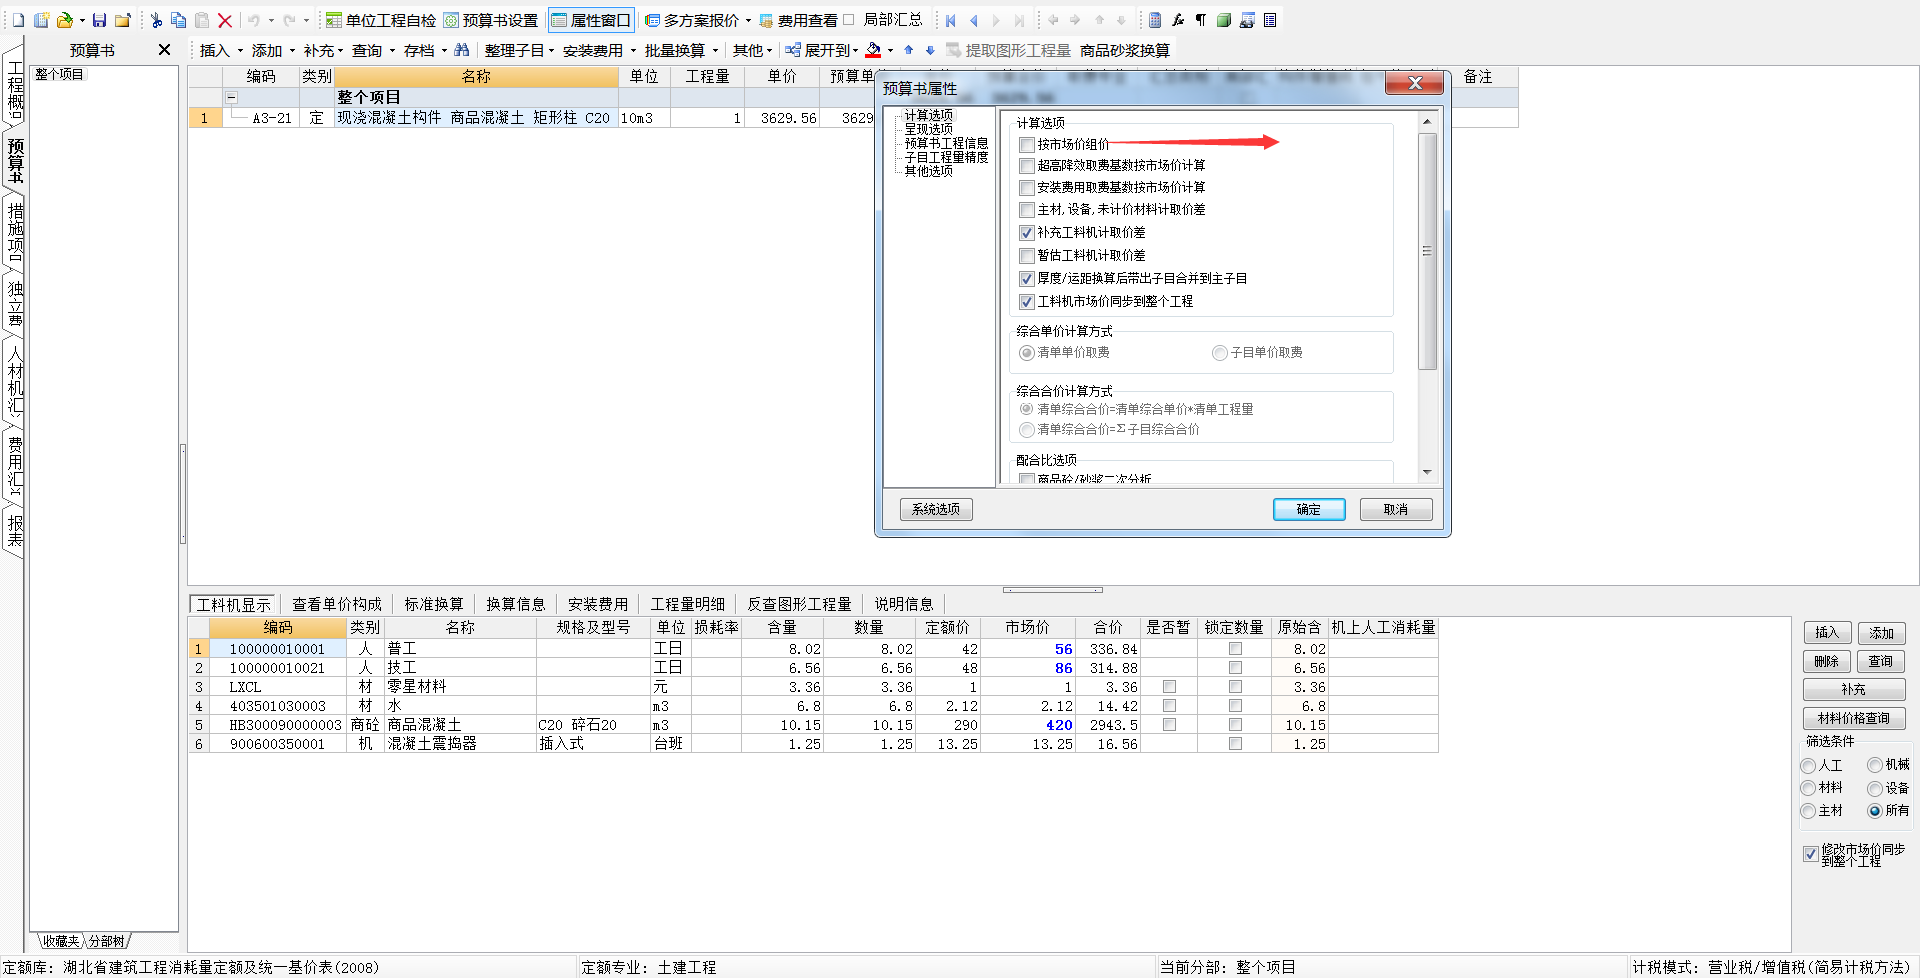Click 确定 to confirm dialog
1920x978 pixels.
(x=1309, y=509)
